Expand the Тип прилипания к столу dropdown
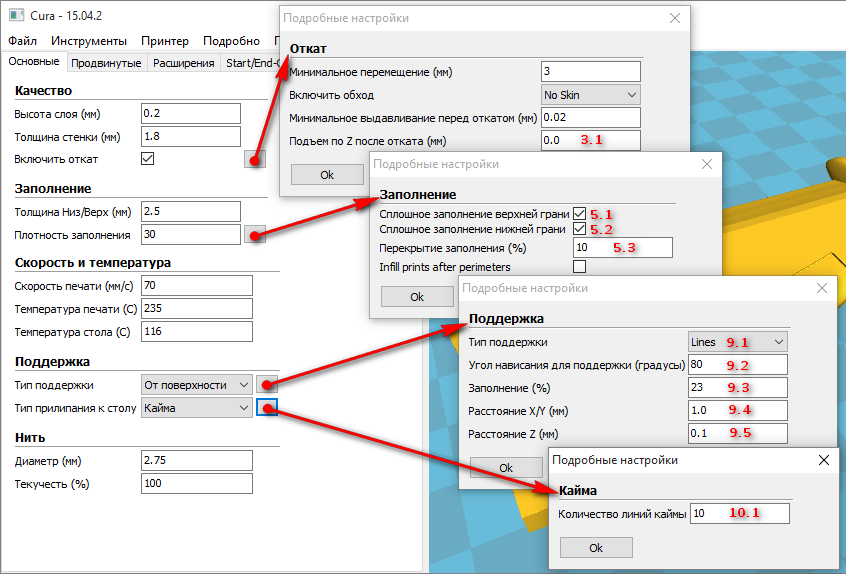This screenshot has width=846, height=574. point(197,408)
